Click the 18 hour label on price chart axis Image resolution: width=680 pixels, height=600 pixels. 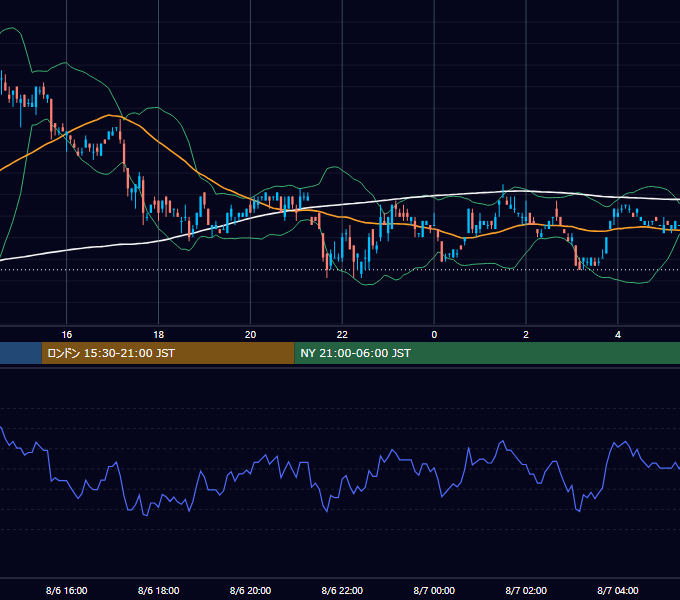(x=158, y=335)
